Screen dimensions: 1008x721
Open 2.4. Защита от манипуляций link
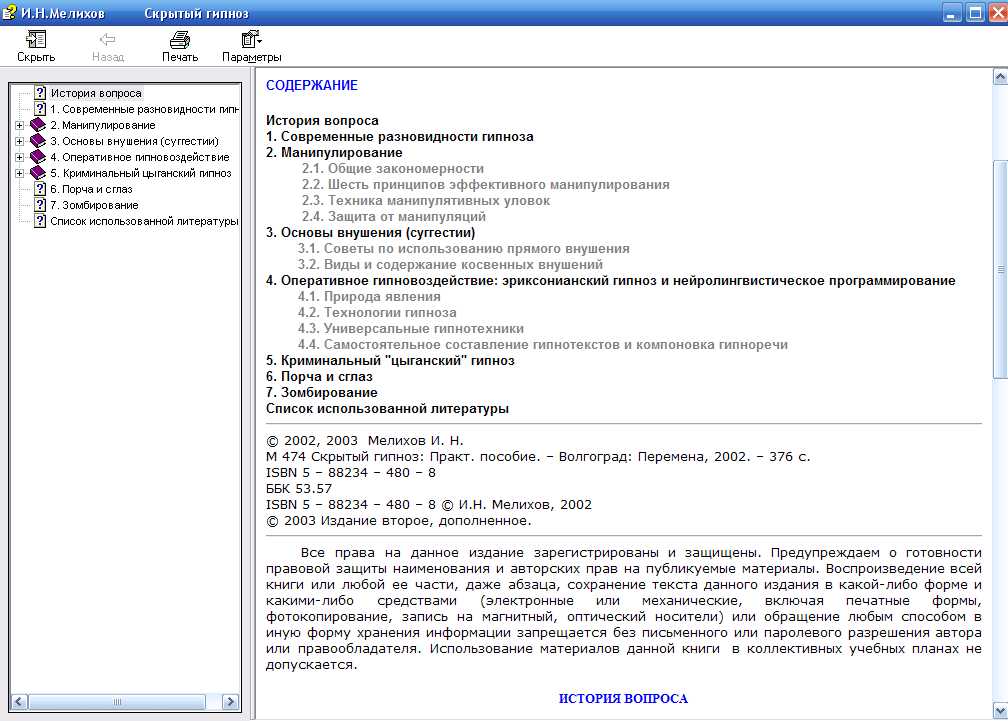pos(393,217)
